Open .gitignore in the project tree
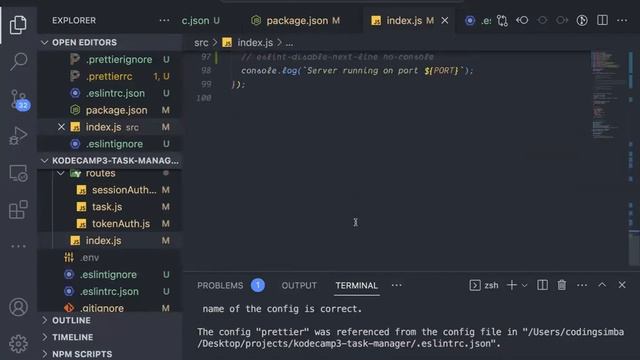 (109, 308)
